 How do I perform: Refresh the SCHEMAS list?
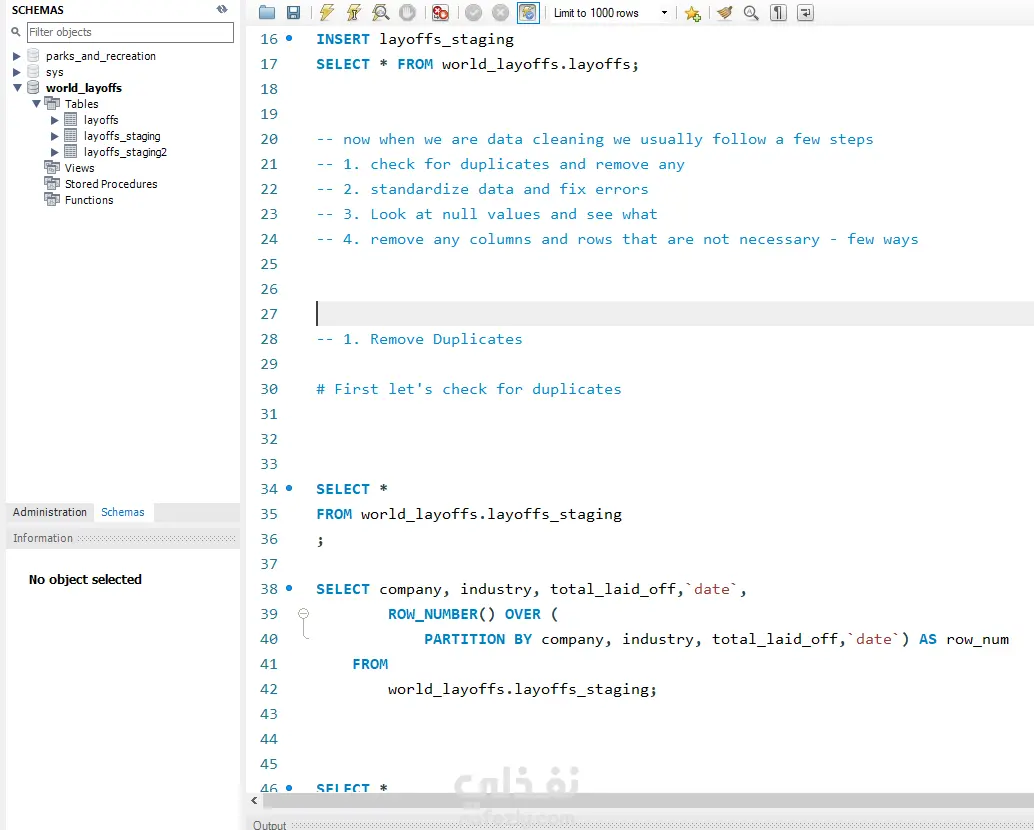(x=222, y=9)
